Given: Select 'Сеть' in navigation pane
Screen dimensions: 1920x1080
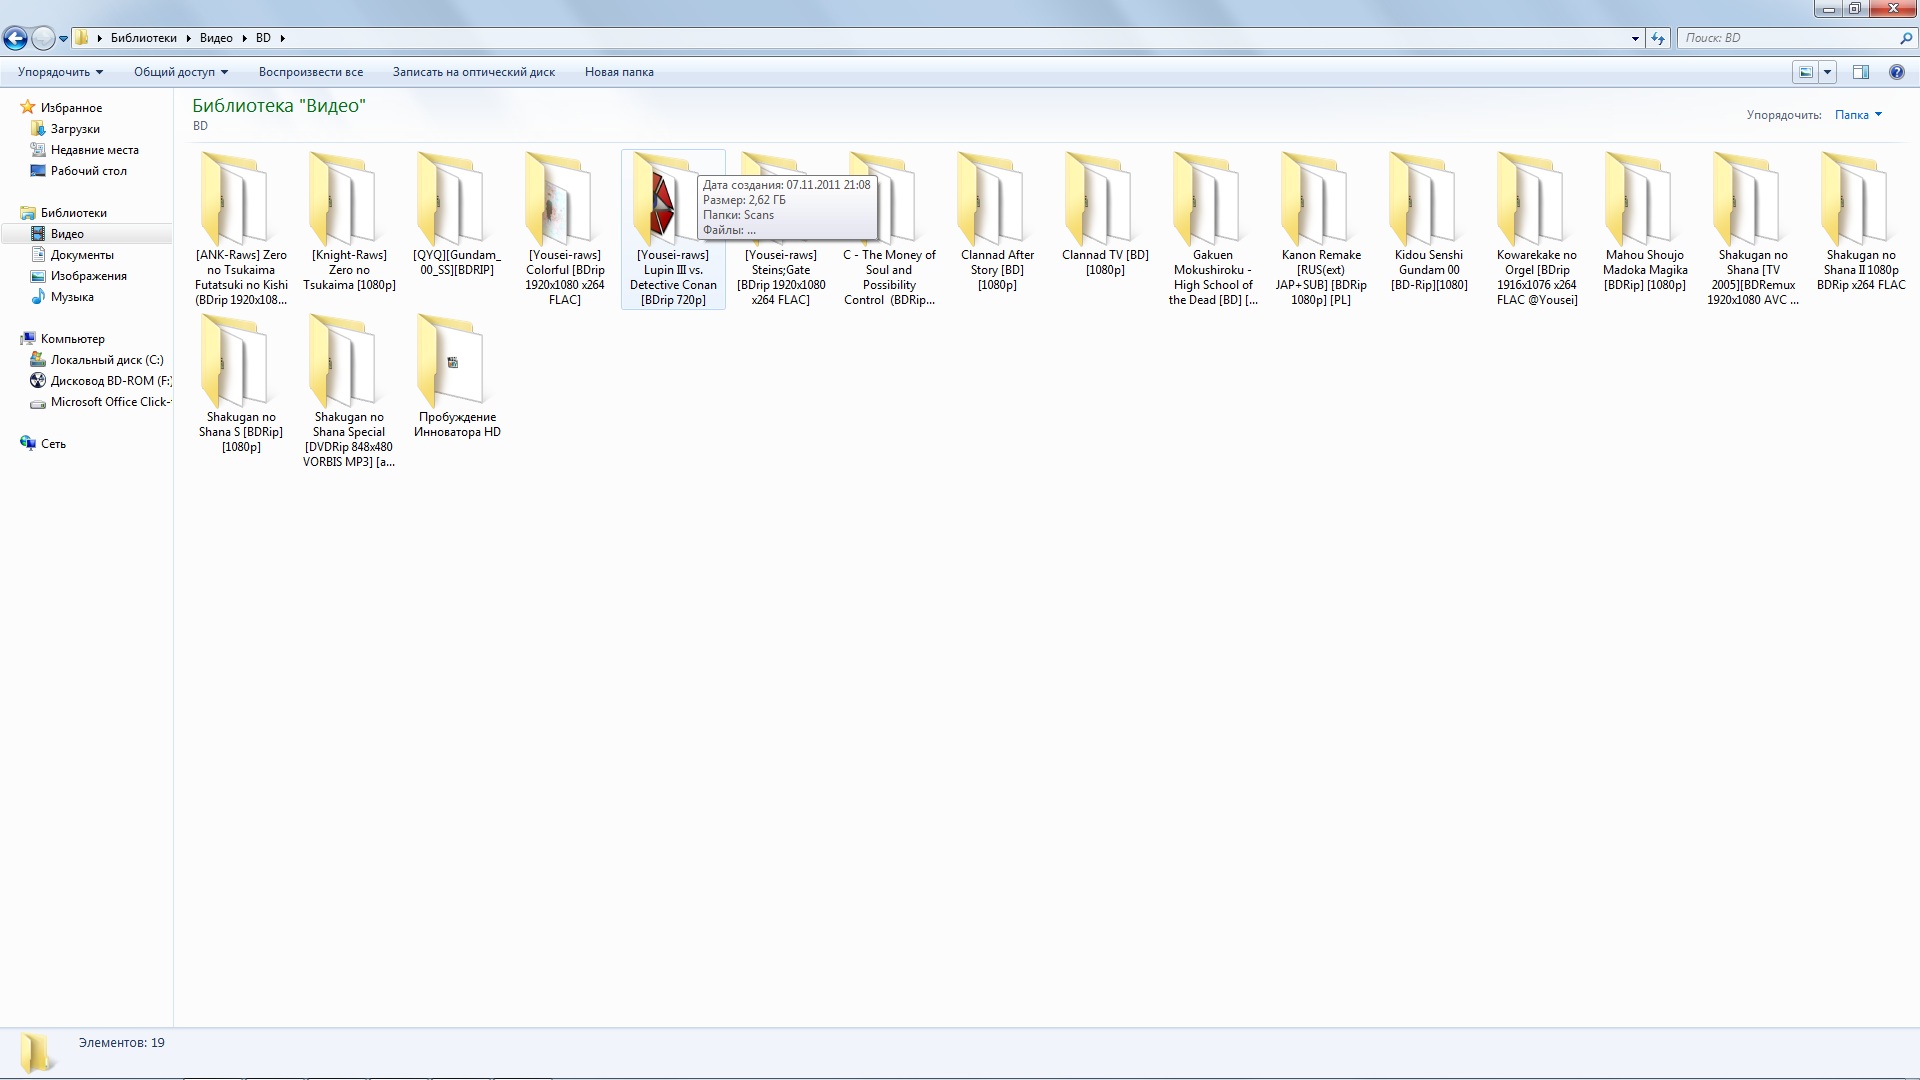Looking at the screenshot, I should click(x=53, y=444).
